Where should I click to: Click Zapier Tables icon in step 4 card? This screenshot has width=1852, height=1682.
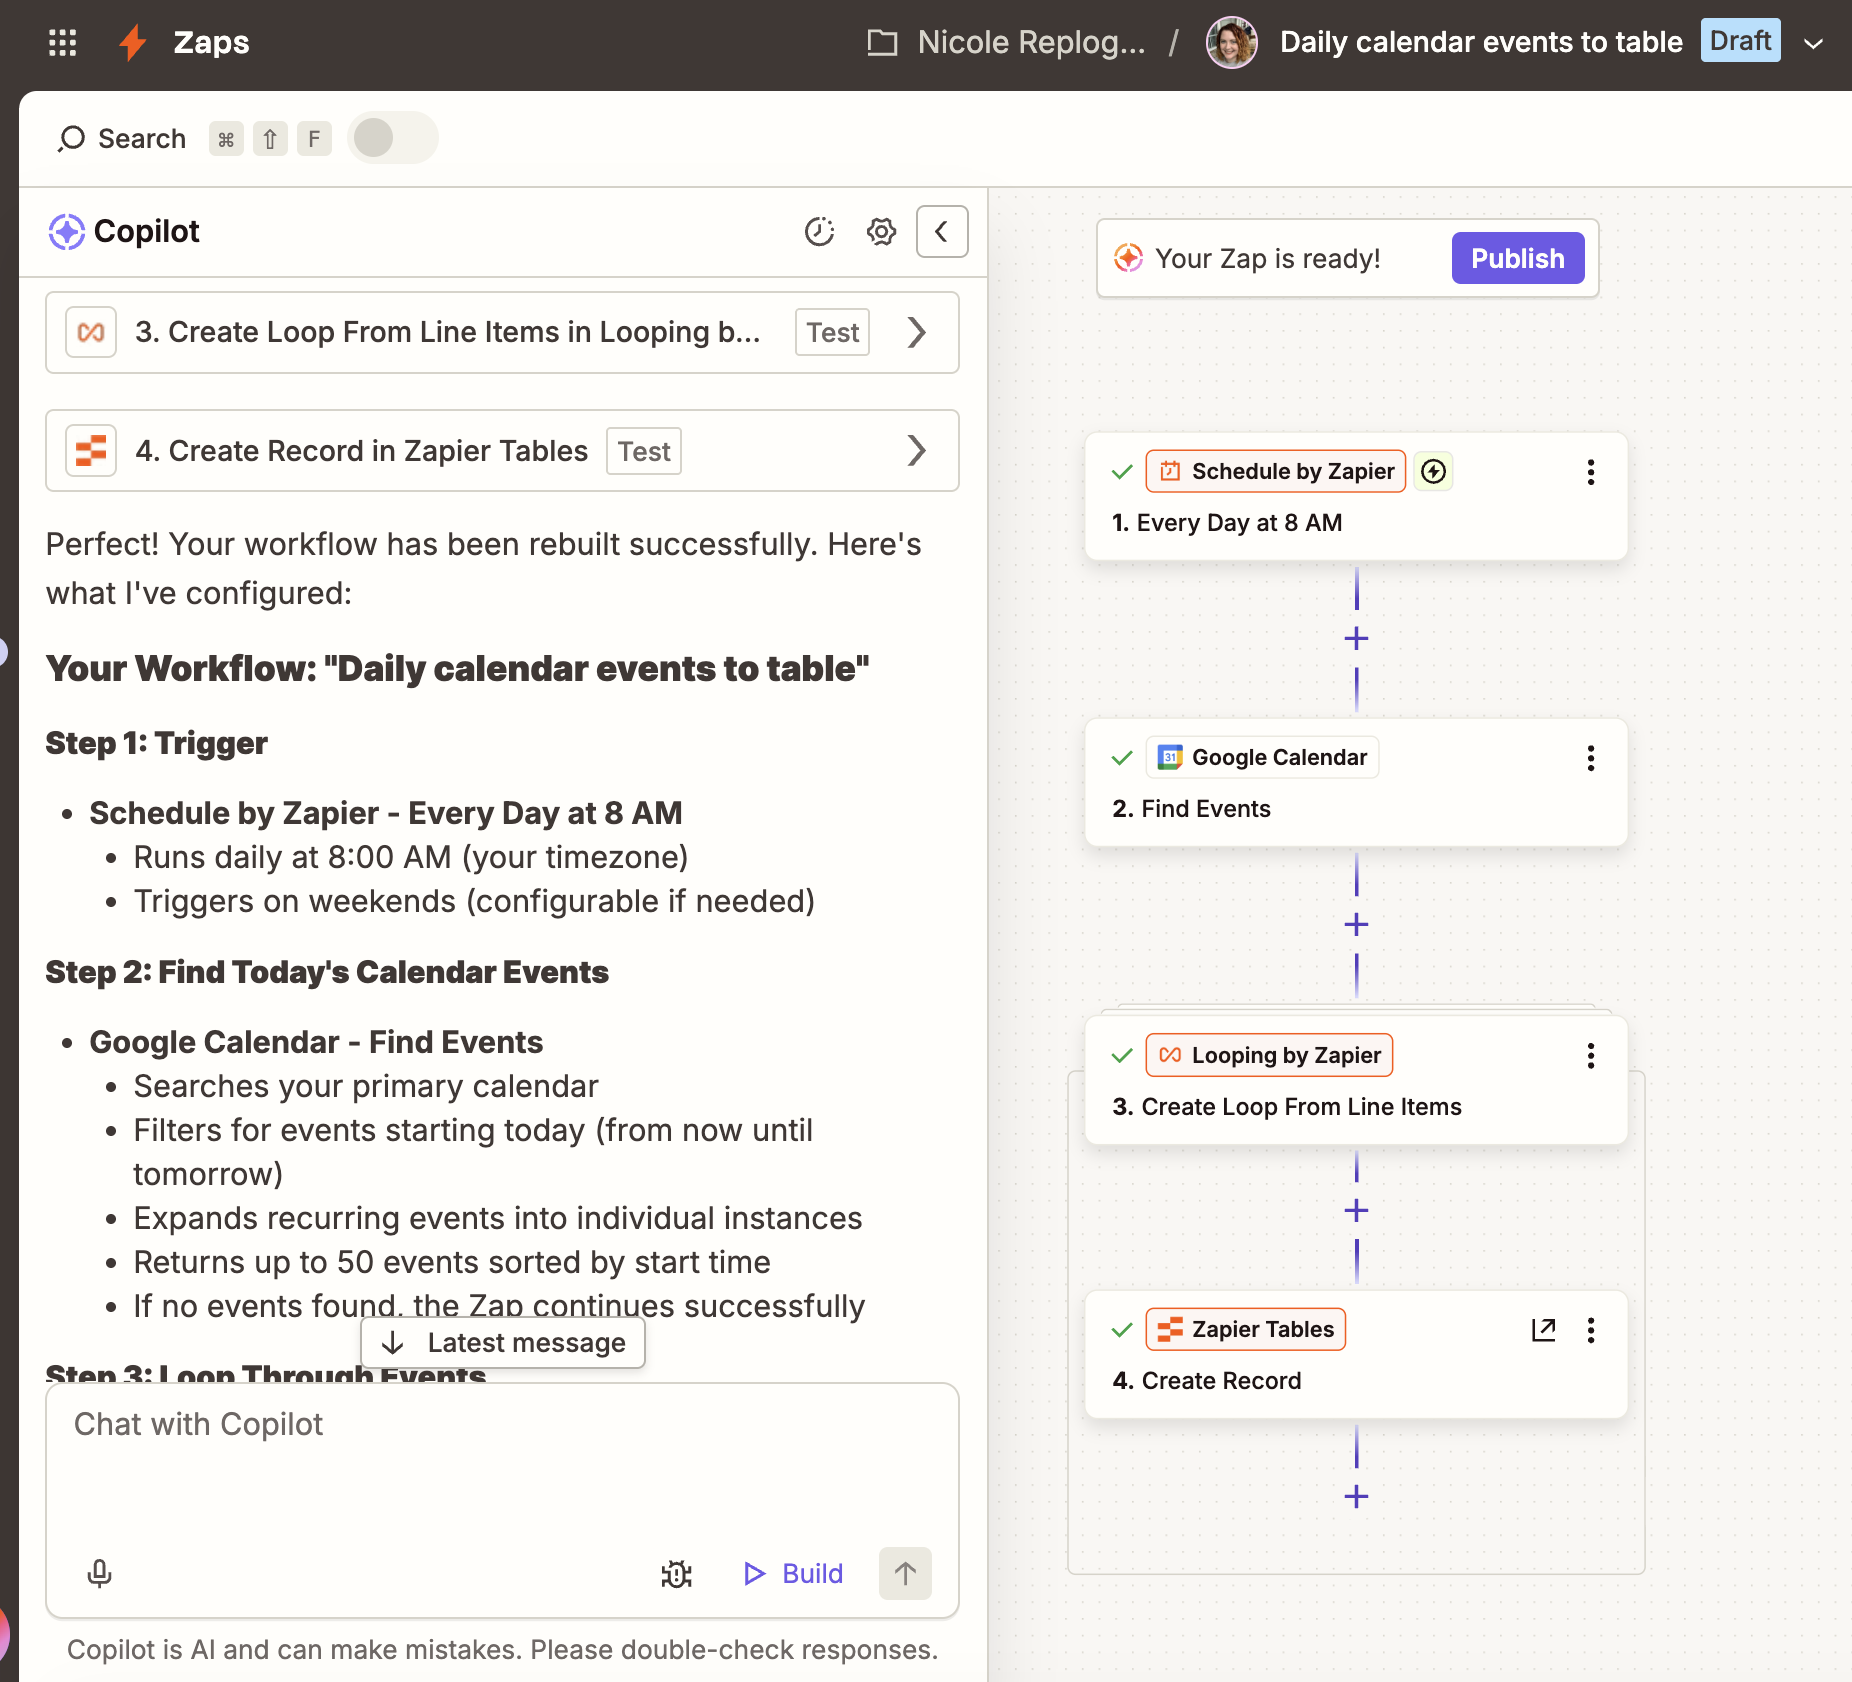[x=91, y=451]
